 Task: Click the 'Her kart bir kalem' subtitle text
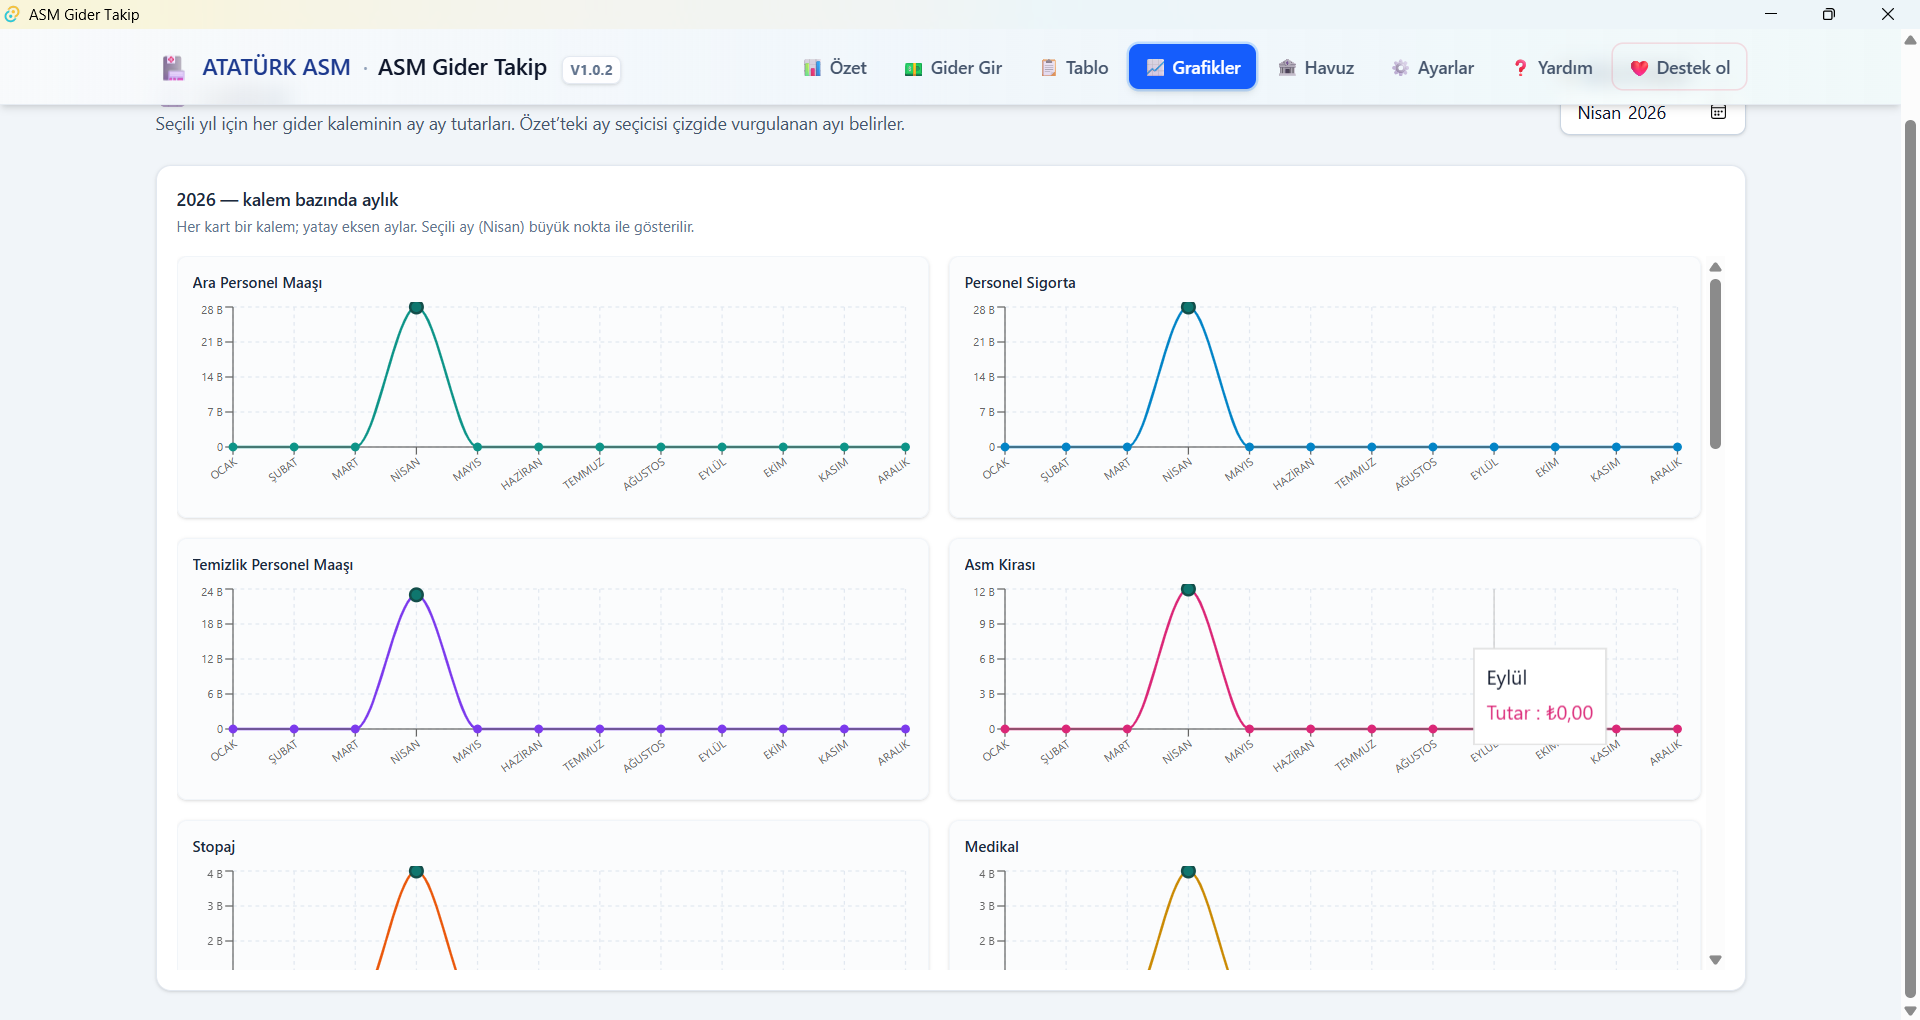coord(435,227)
